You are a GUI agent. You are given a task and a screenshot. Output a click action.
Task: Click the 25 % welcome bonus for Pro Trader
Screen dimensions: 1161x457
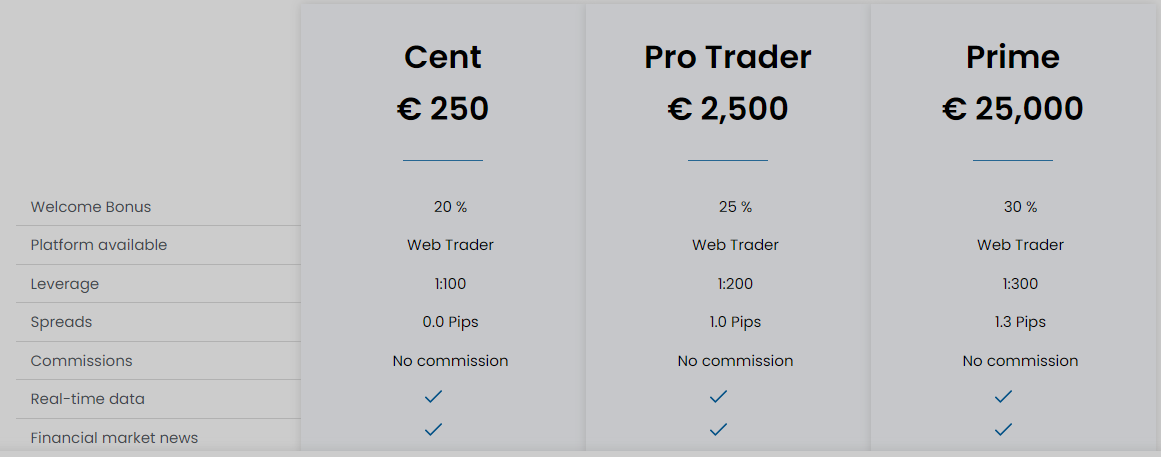(735, 207)
